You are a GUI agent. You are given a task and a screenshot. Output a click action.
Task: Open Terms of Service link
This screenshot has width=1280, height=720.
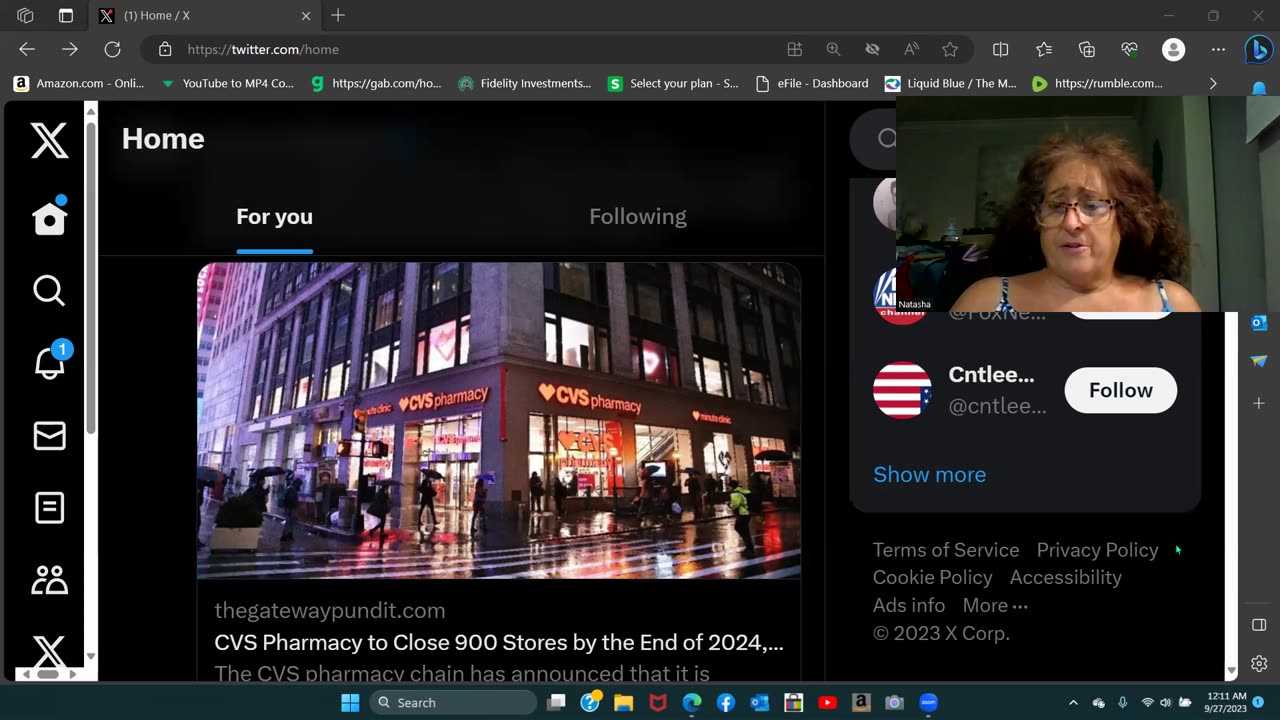tap(946, 550)
